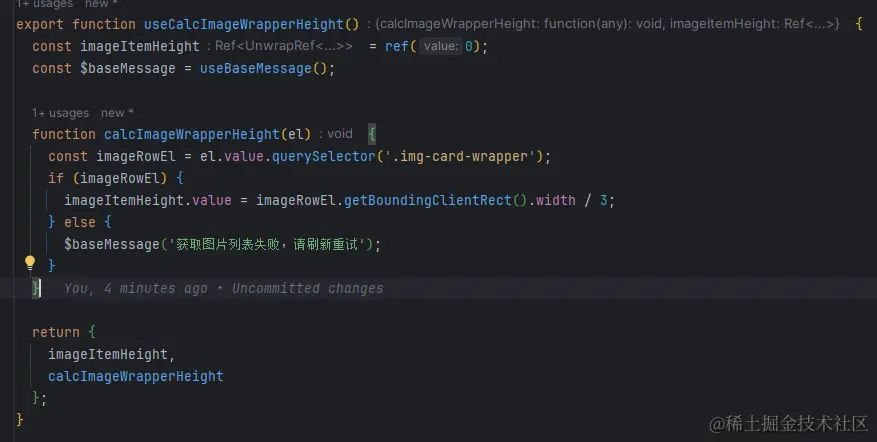Viewport: 877px width, 442px height.
Task: Click the .width property
Action: (552, 200)
